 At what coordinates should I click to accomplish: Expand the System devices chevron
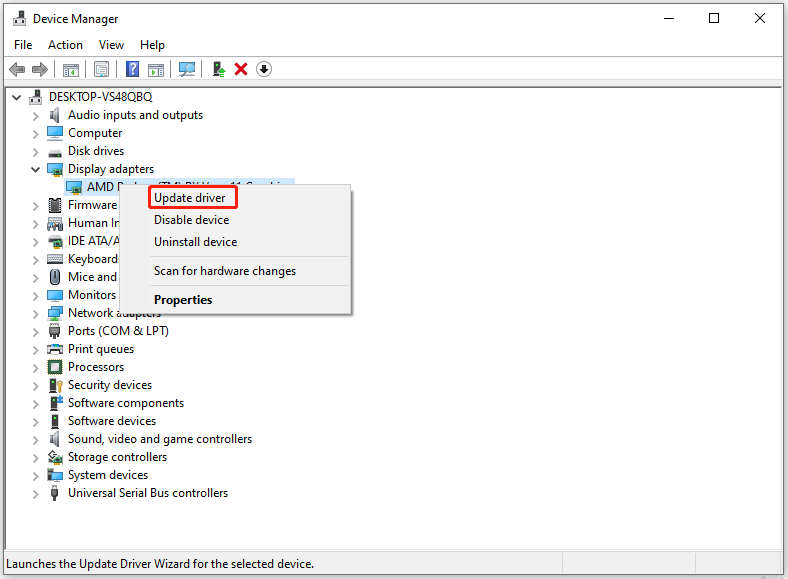coord(35,476)
